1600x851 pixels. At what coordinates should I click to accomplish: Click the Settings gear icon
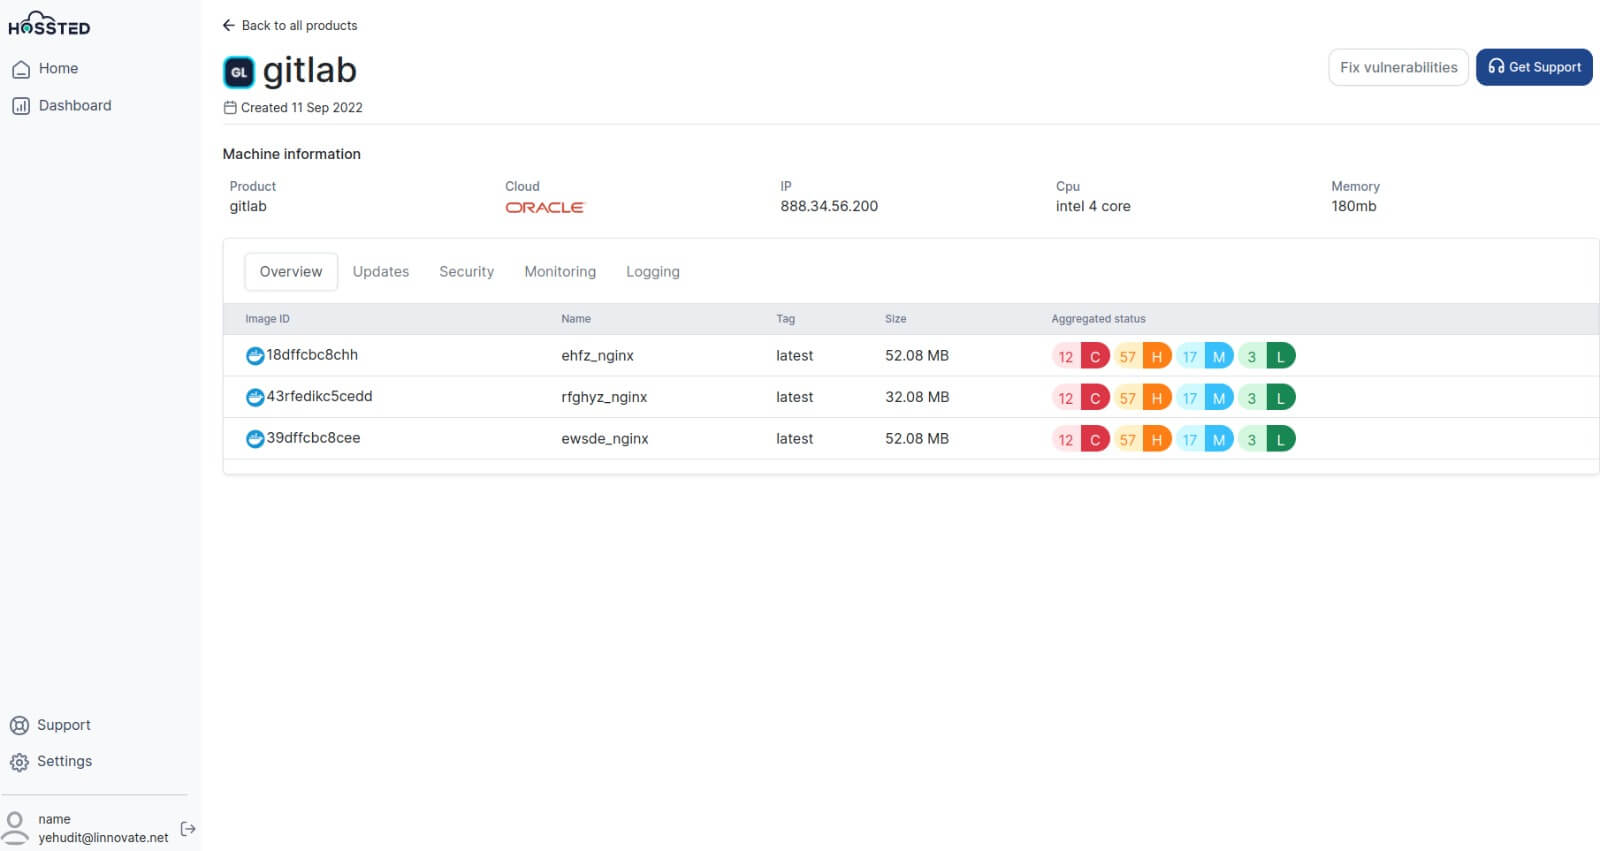click(x=19, y=762)
